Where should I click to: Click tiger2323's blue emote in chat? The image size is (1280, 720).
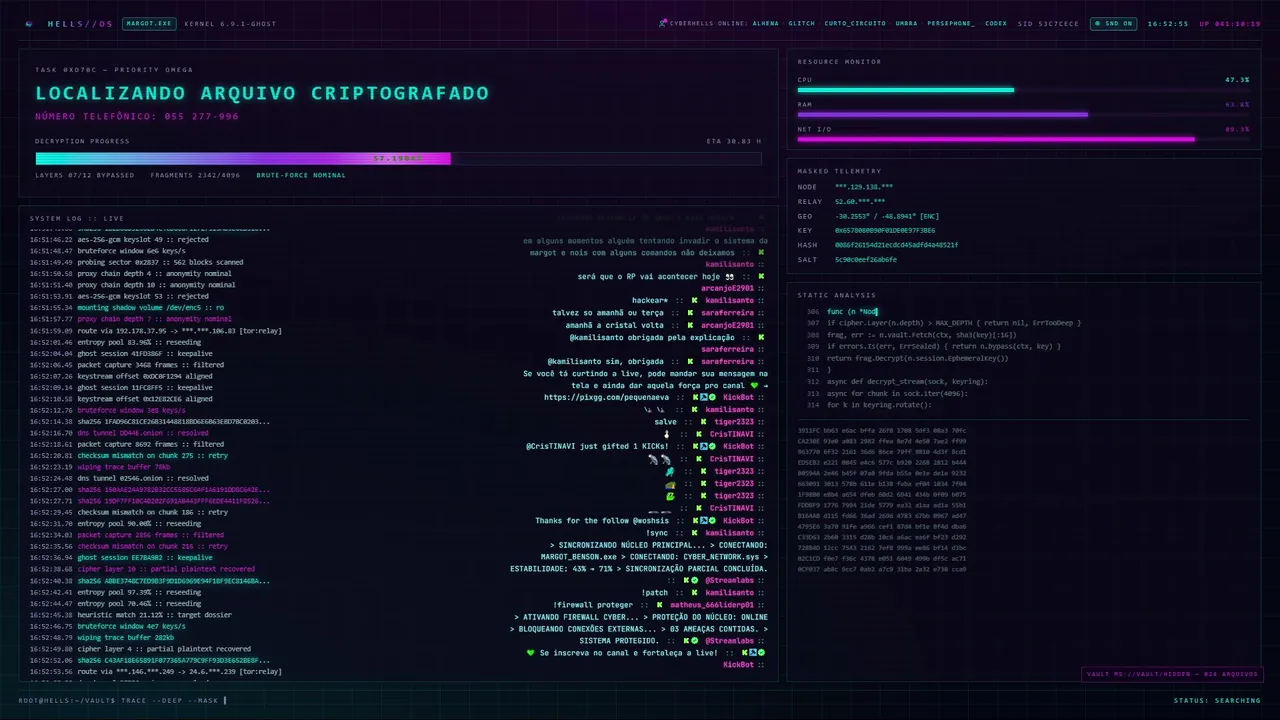tap(670, 472)
